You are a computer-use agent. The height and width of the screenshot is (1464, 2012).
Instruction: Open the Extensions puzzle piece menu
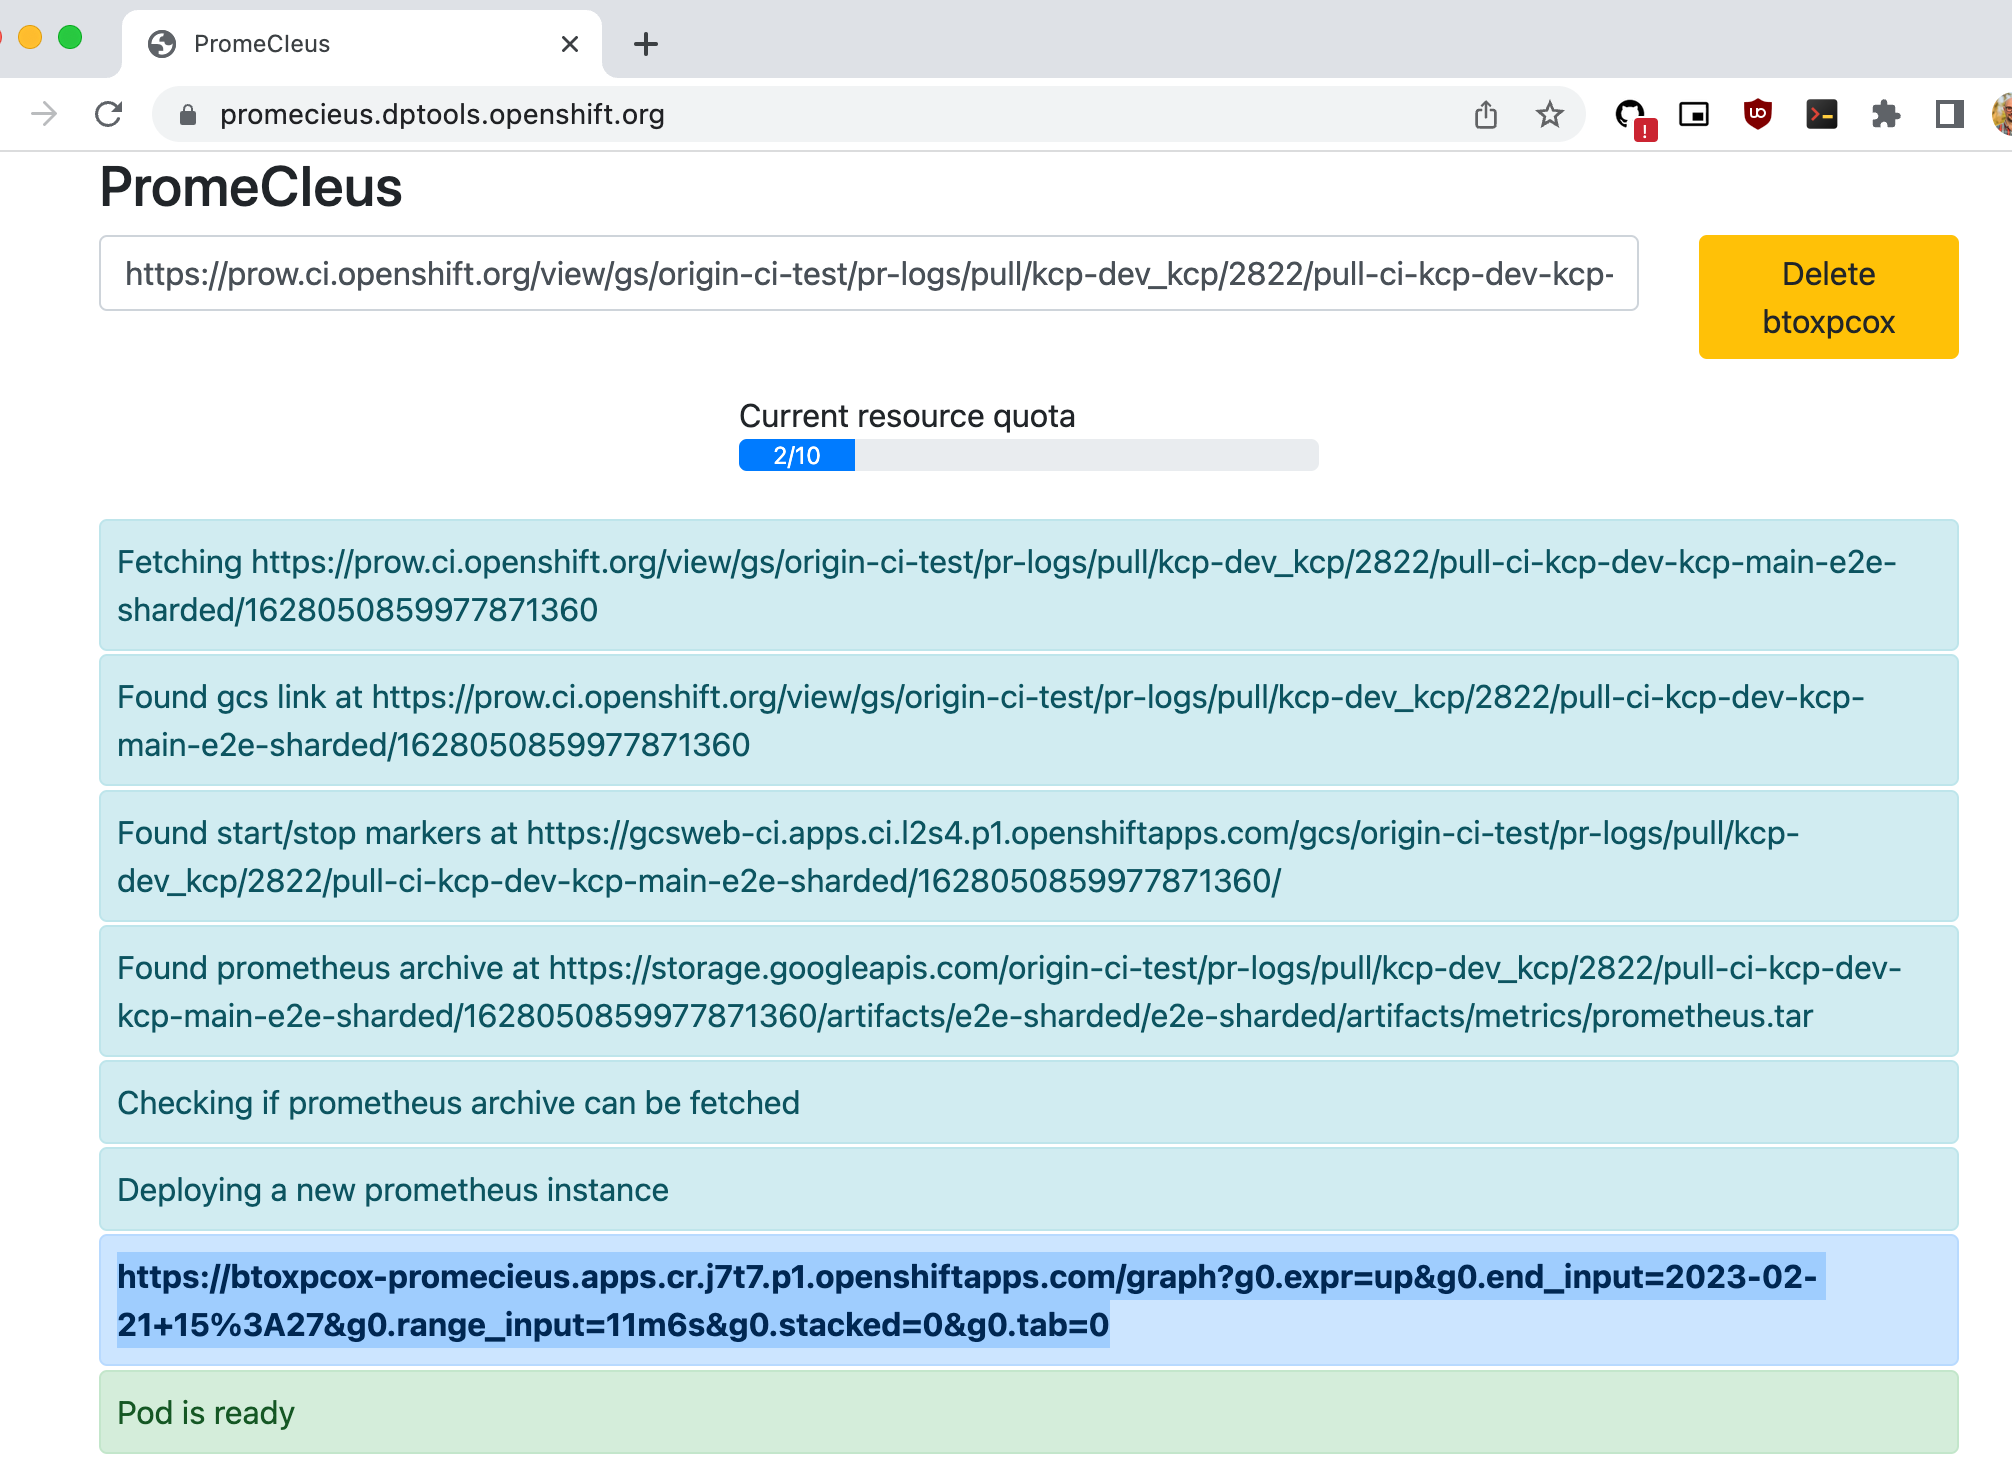1885,115
